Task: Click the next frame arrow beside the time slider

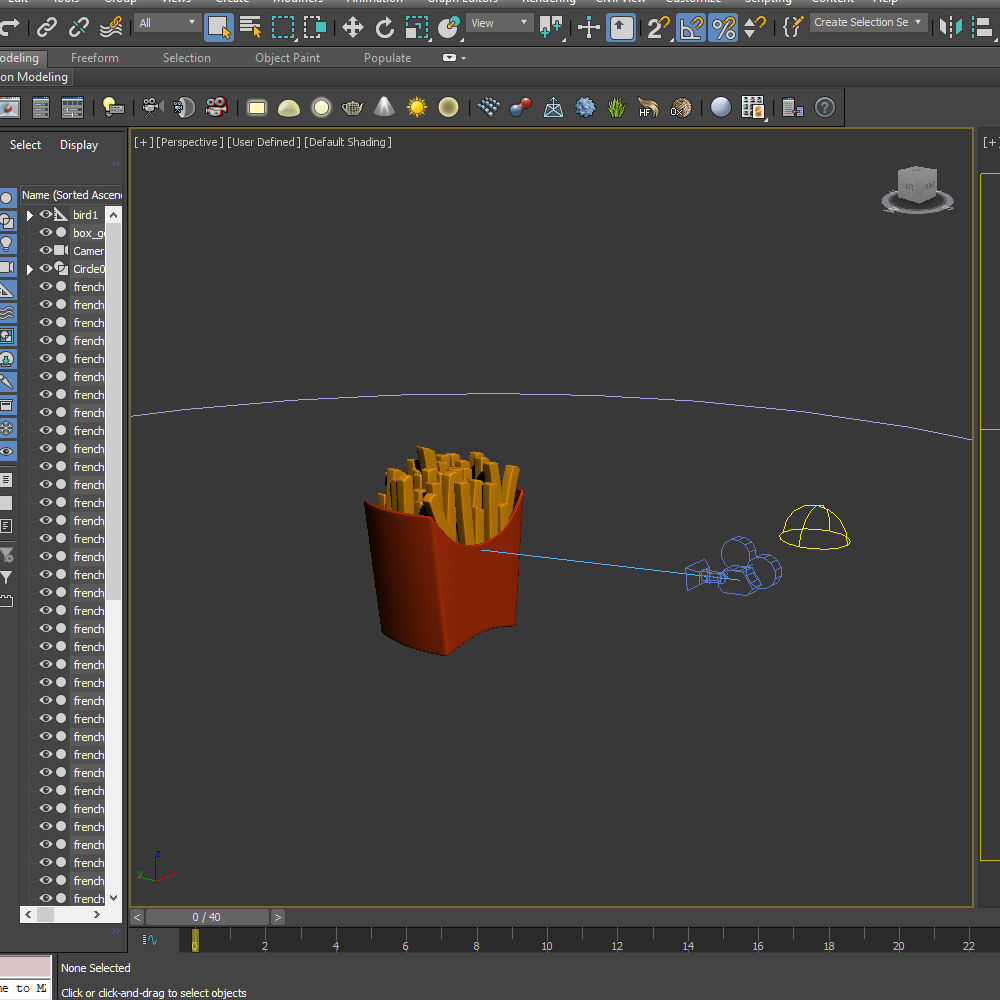Action: coord(277,917)
